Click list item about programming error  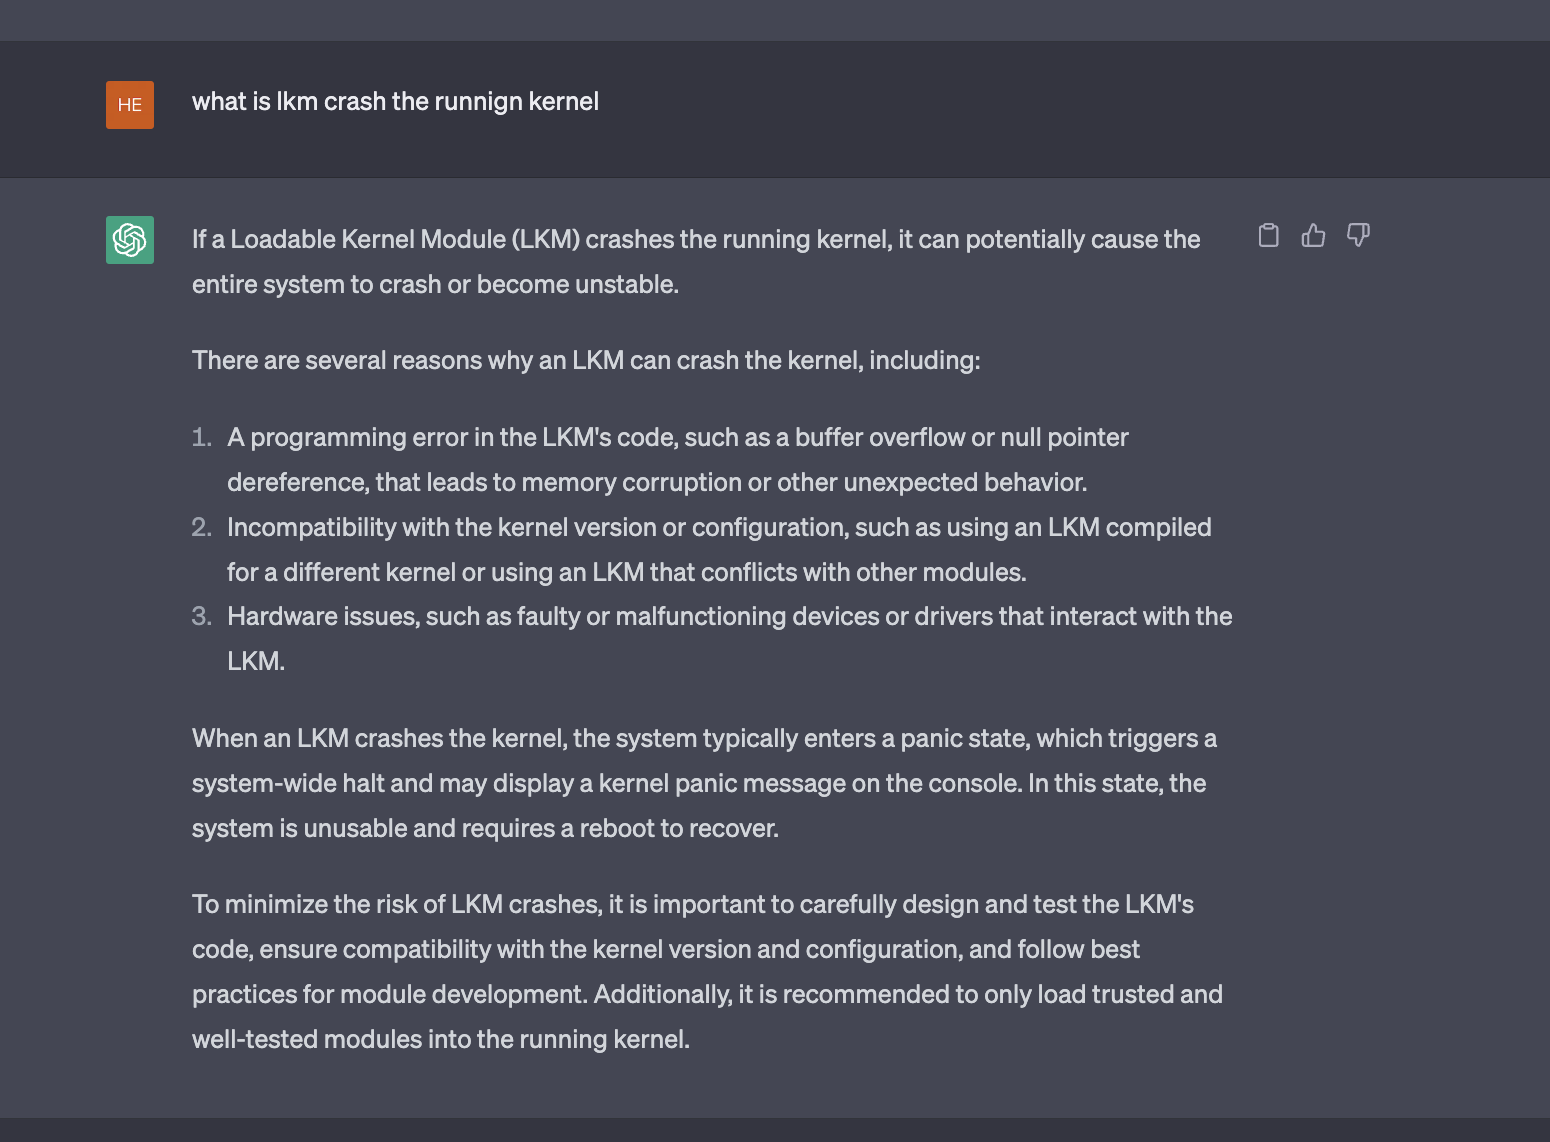(x=678, y=460)
